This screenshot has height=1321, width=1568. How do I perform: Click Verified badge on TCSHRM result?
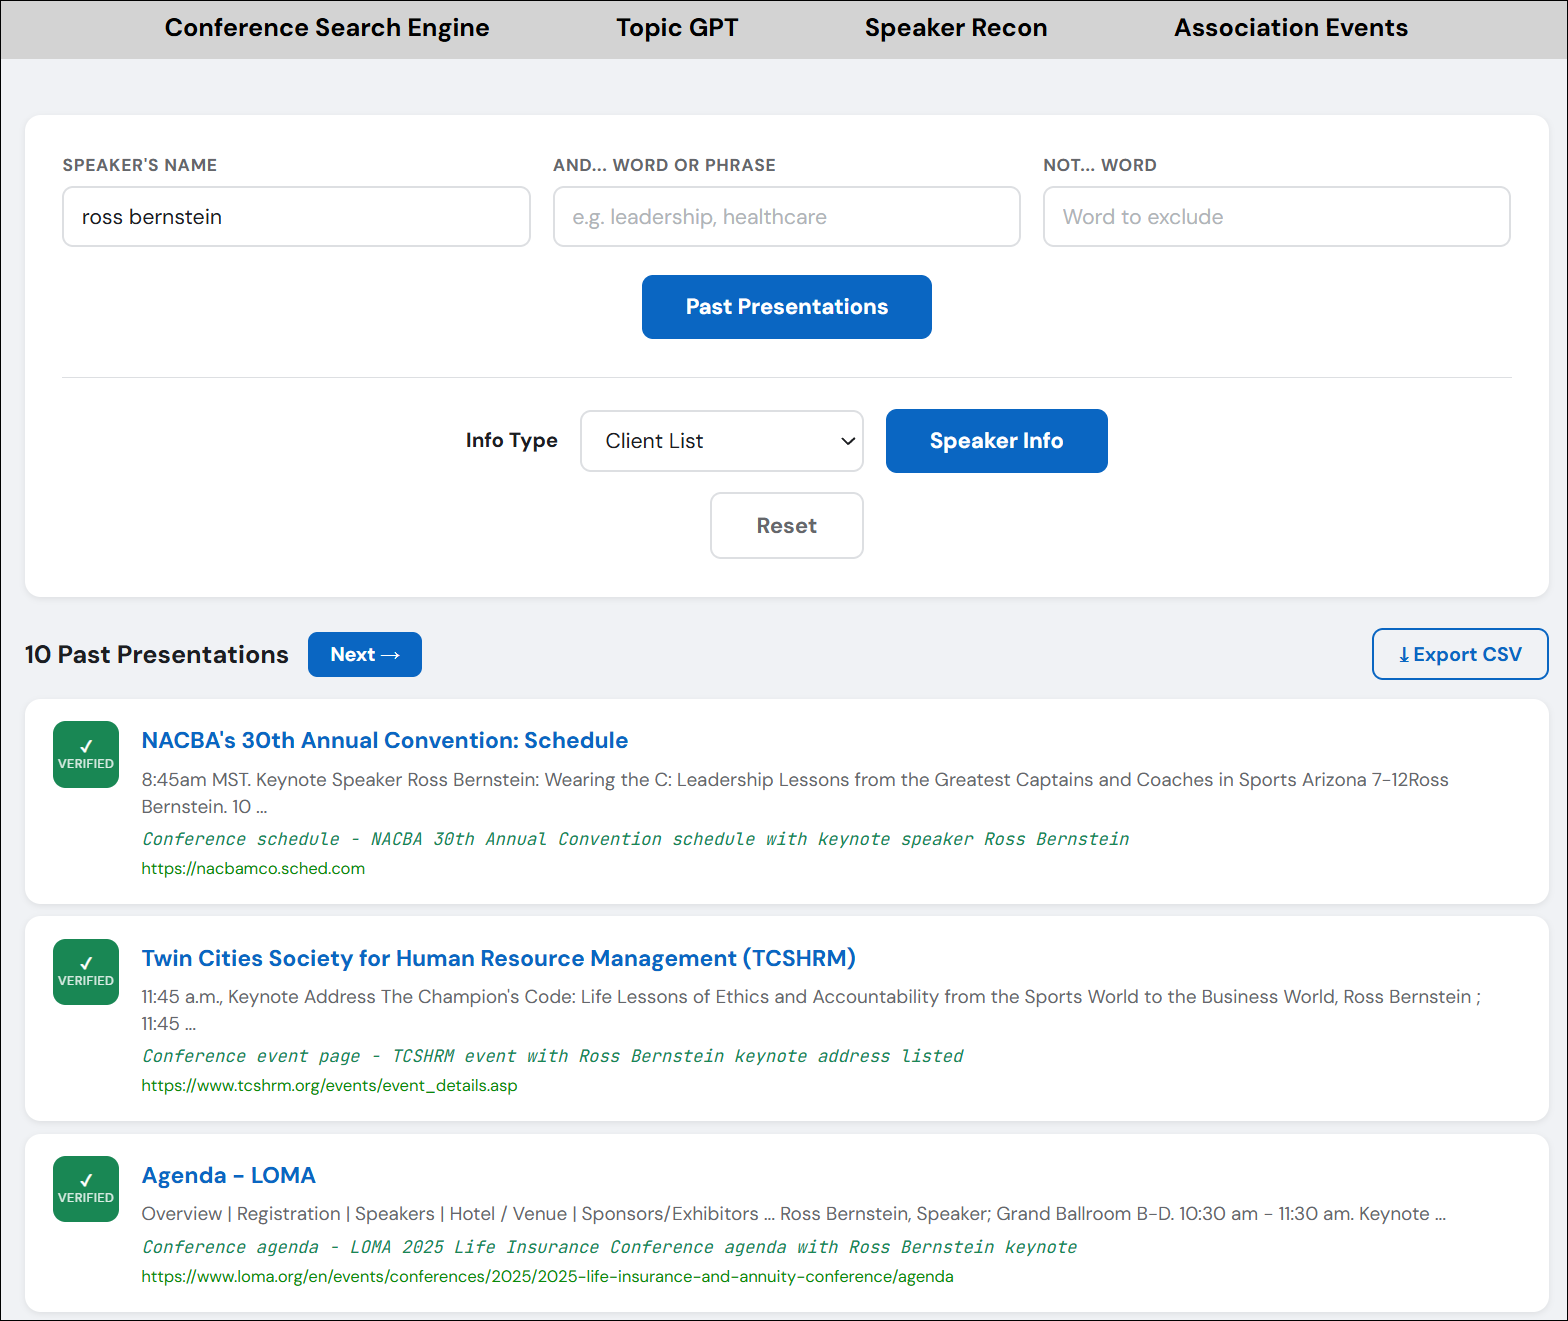pos(86,972)
